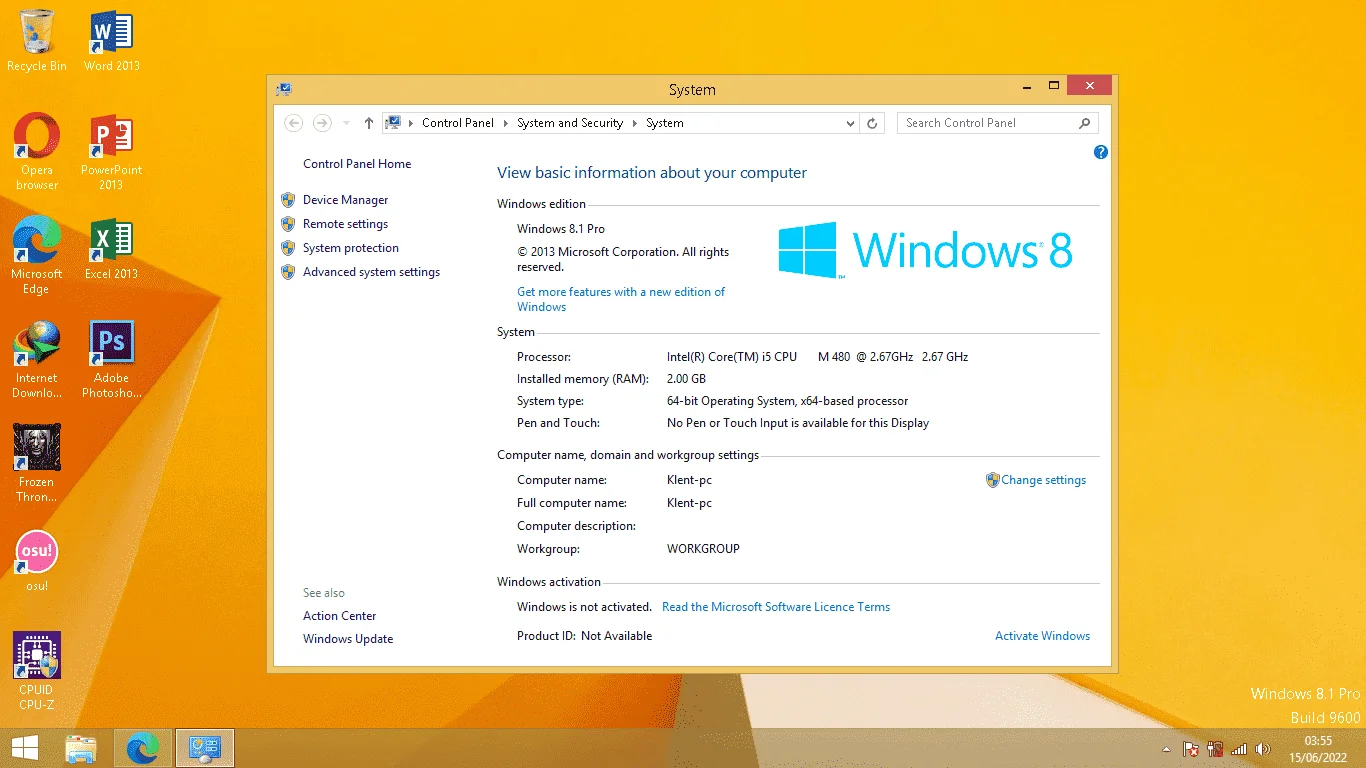This screenshot has width=1366, height=768.
Task: Click the battery power tray icon
Action: click(1215, 749)
